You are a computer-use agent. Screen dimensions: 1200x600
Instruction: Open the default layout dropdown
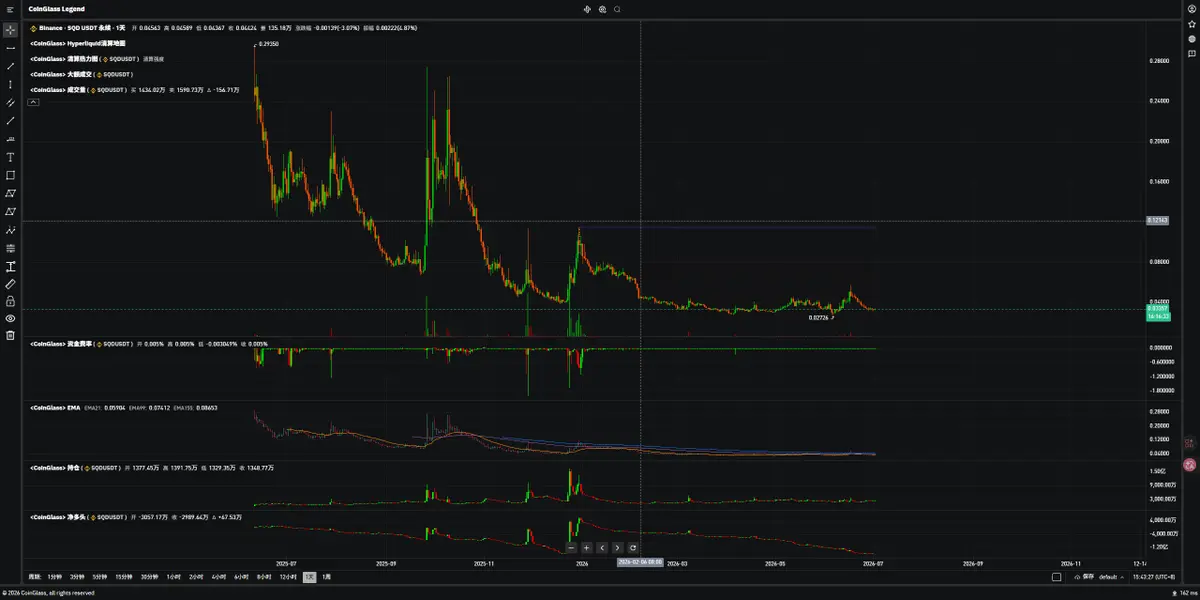(1110, 577)
